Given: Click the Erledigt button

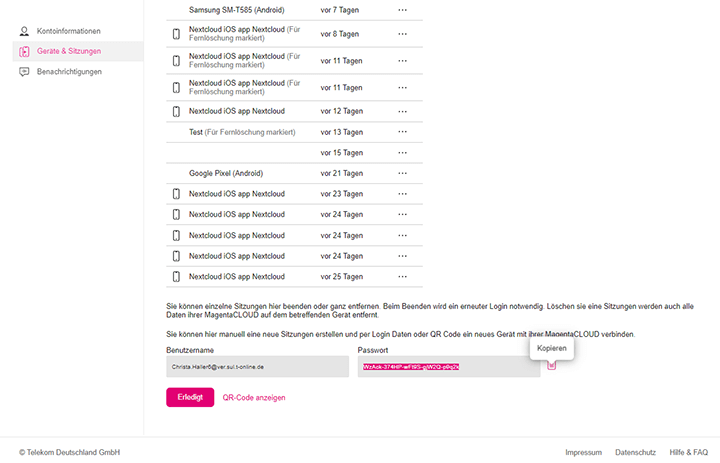Looking at the screenshot, I should tap(190, 397).
